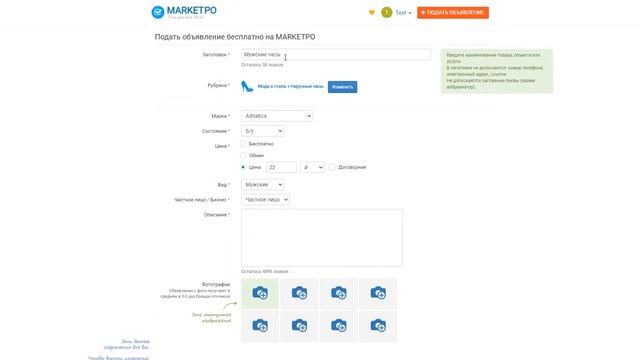Add a photo in the fourth top-row slot
This screenshot has width=640, height=360.
(378, 293)
